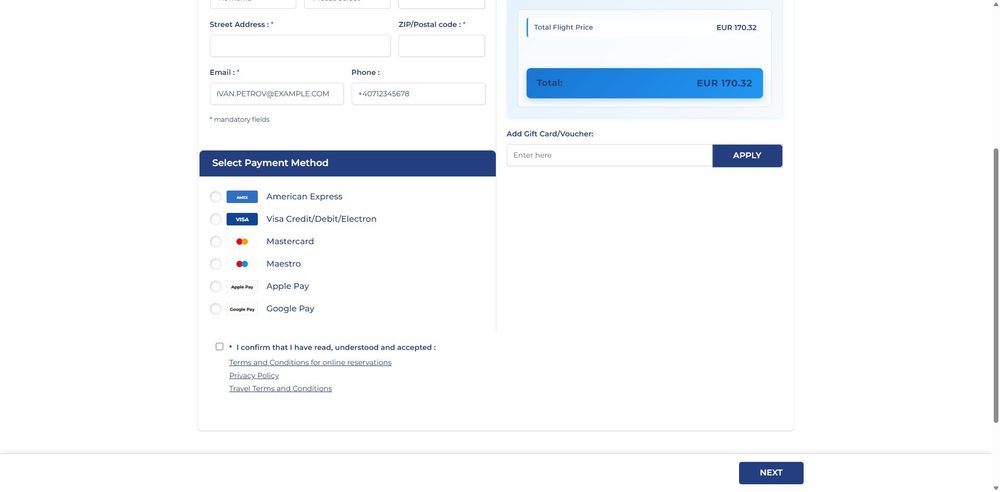Pick the Maestro radio button
The width and height of the screenshot is (1000, 492).
click(x=216, y=264)
